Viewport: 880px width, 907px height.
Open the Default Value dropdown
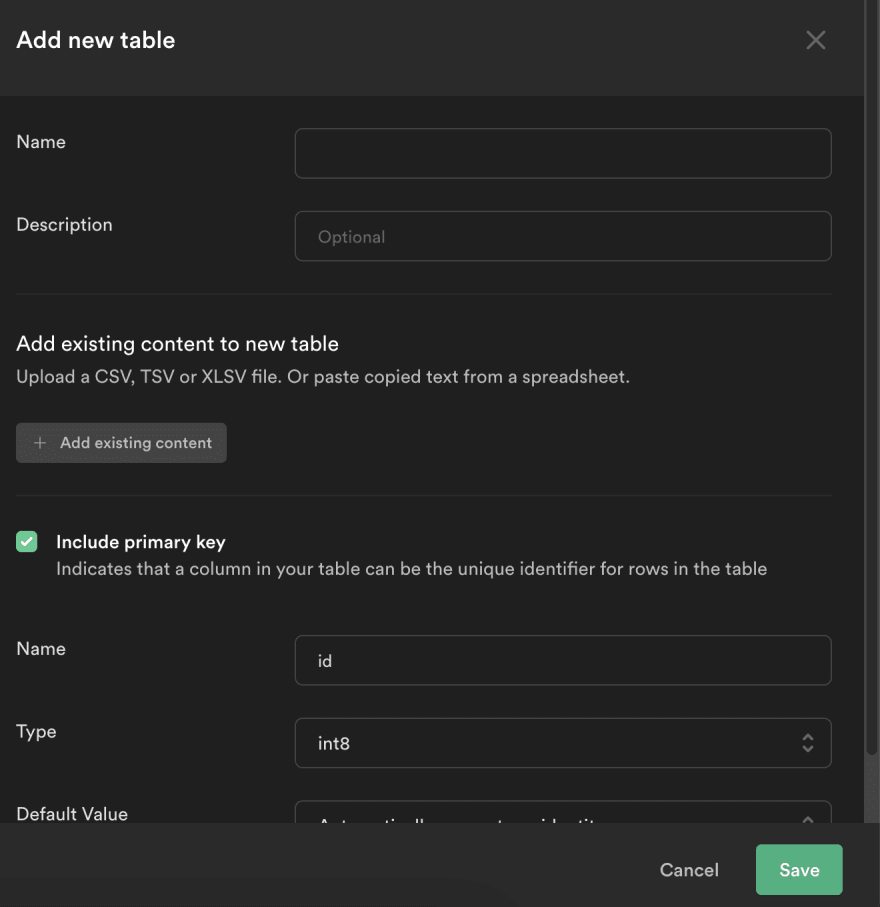click(563, 812)
